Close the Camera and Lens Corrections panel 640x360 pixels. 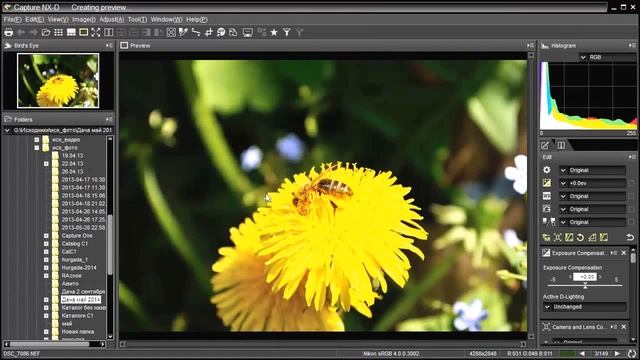(624, 327)
